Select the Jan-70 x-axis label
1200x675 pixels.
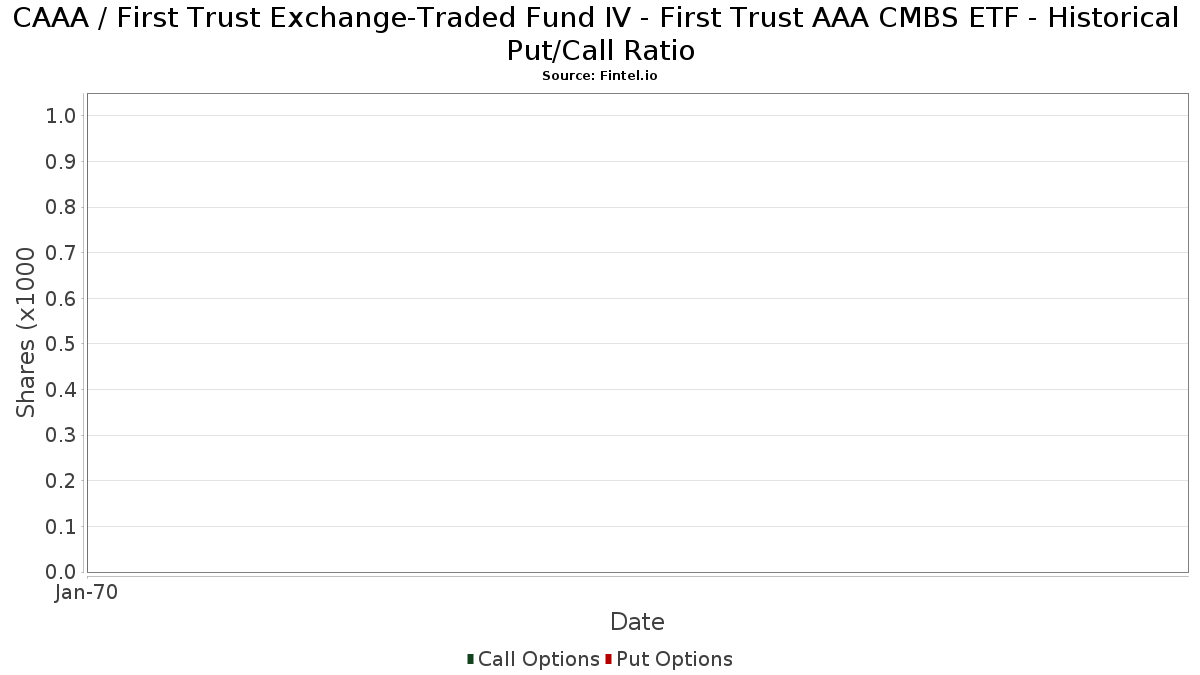pos(87,592)
